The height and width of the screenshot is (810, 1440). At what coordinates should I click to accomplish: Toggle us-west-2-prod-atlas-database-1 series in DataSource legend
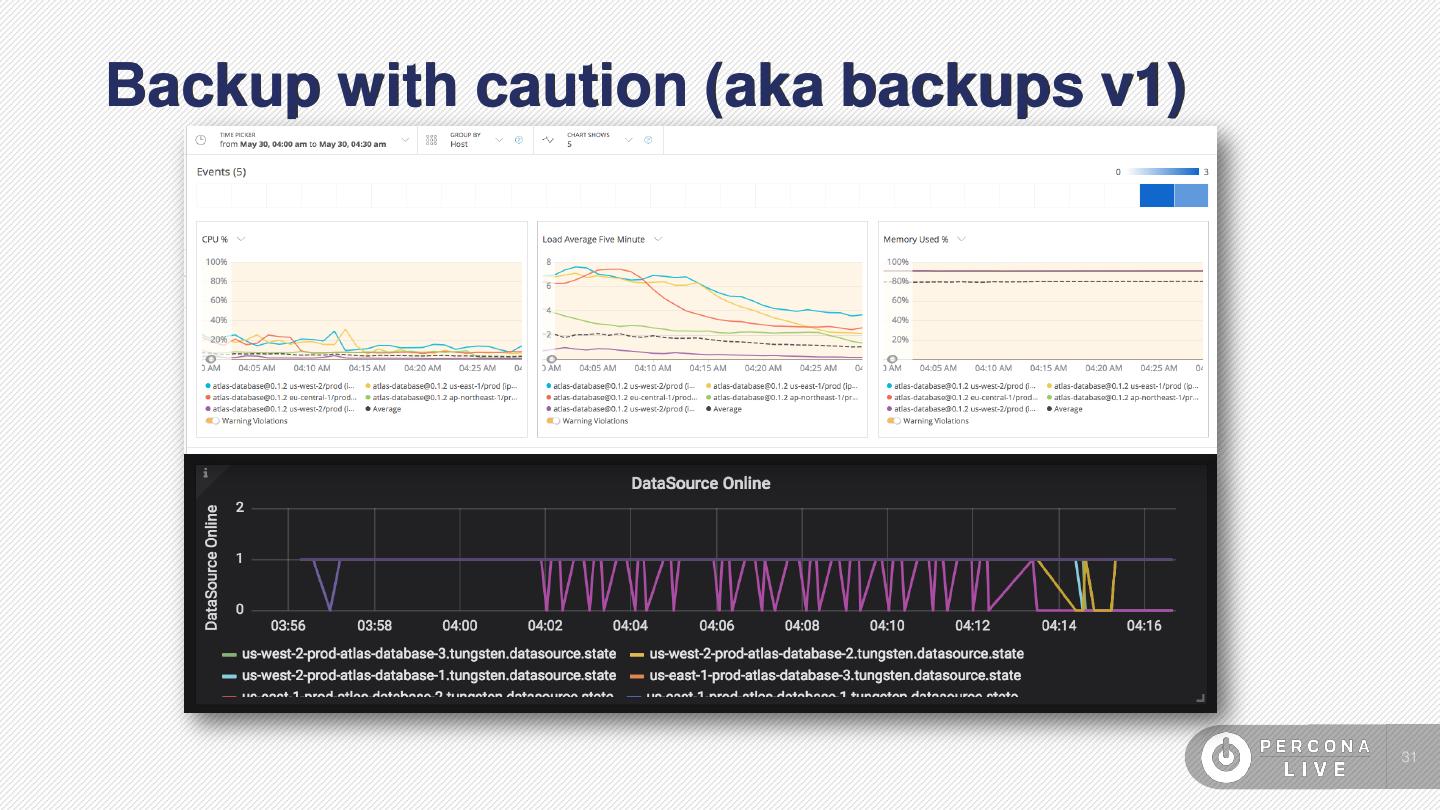pos(419,676)
